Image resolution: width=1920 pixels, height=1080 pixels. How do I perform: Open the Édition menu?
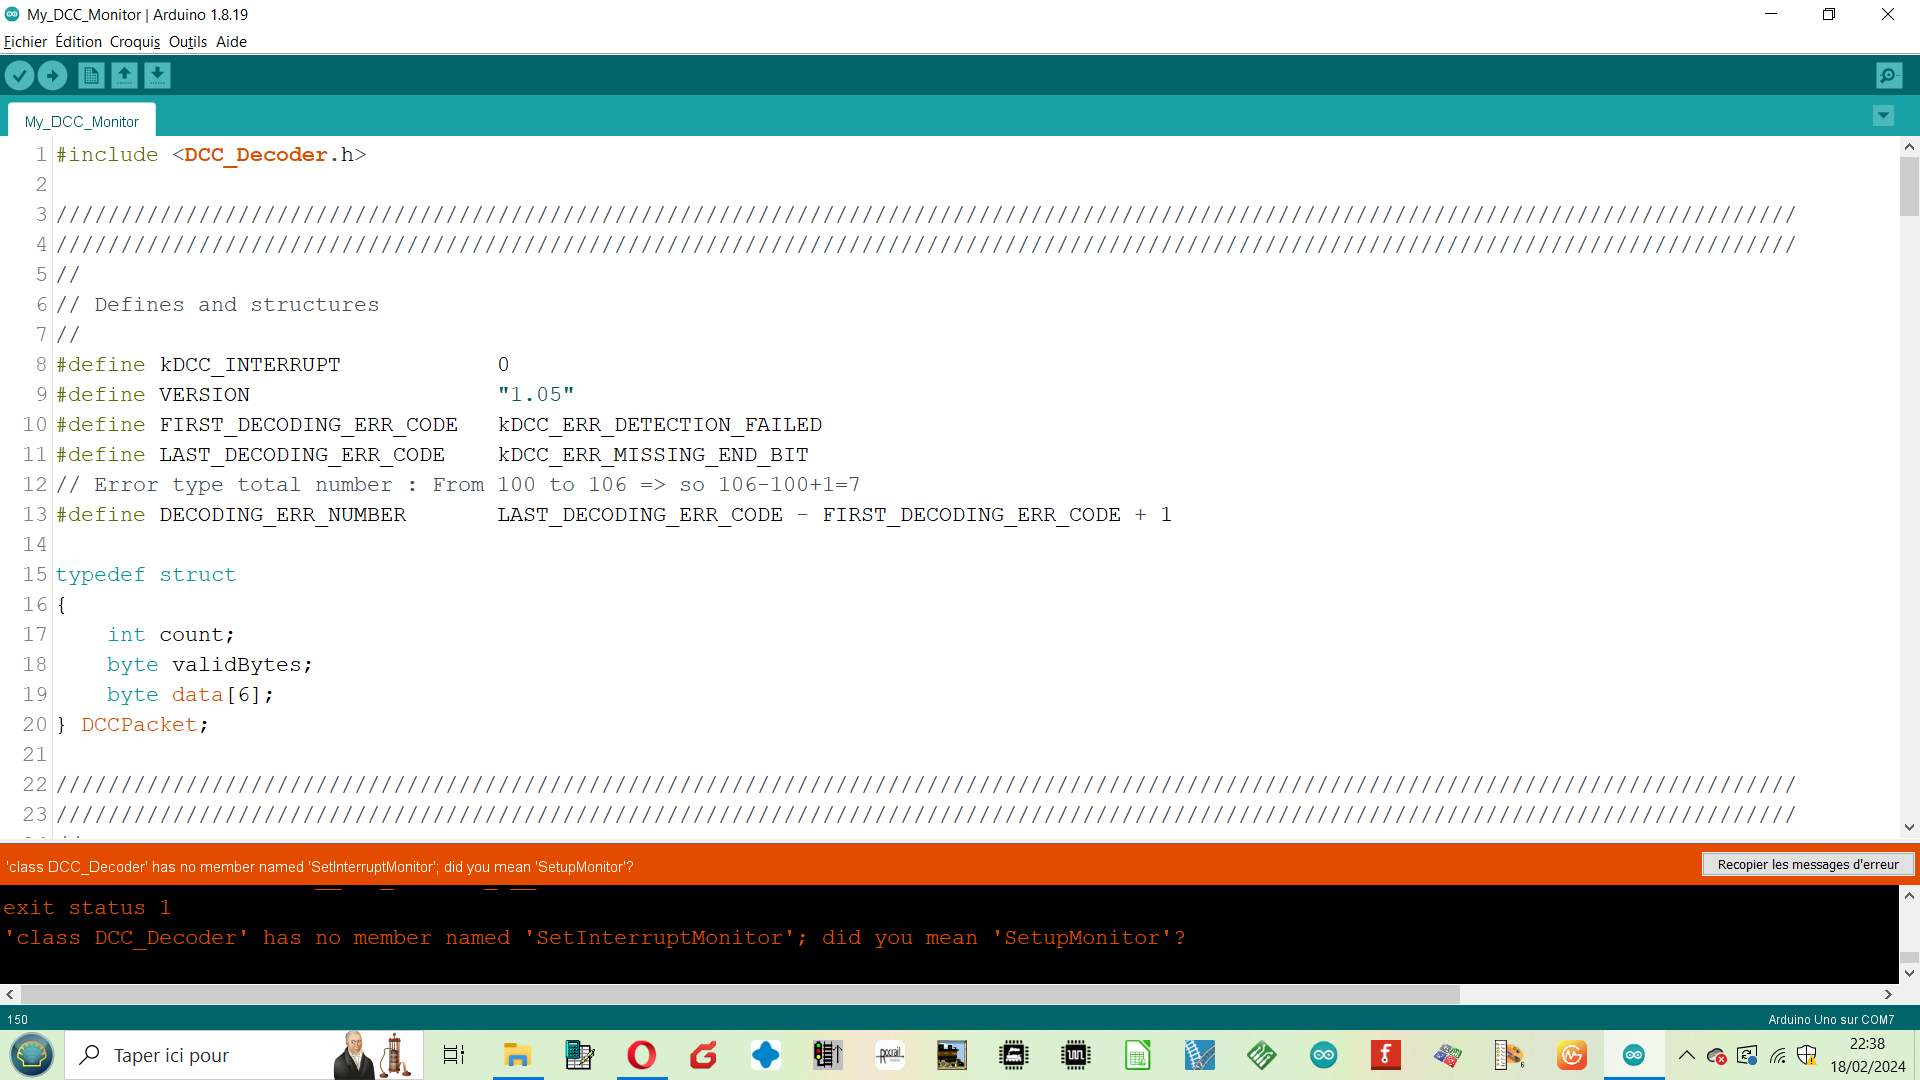click(78, 42)
